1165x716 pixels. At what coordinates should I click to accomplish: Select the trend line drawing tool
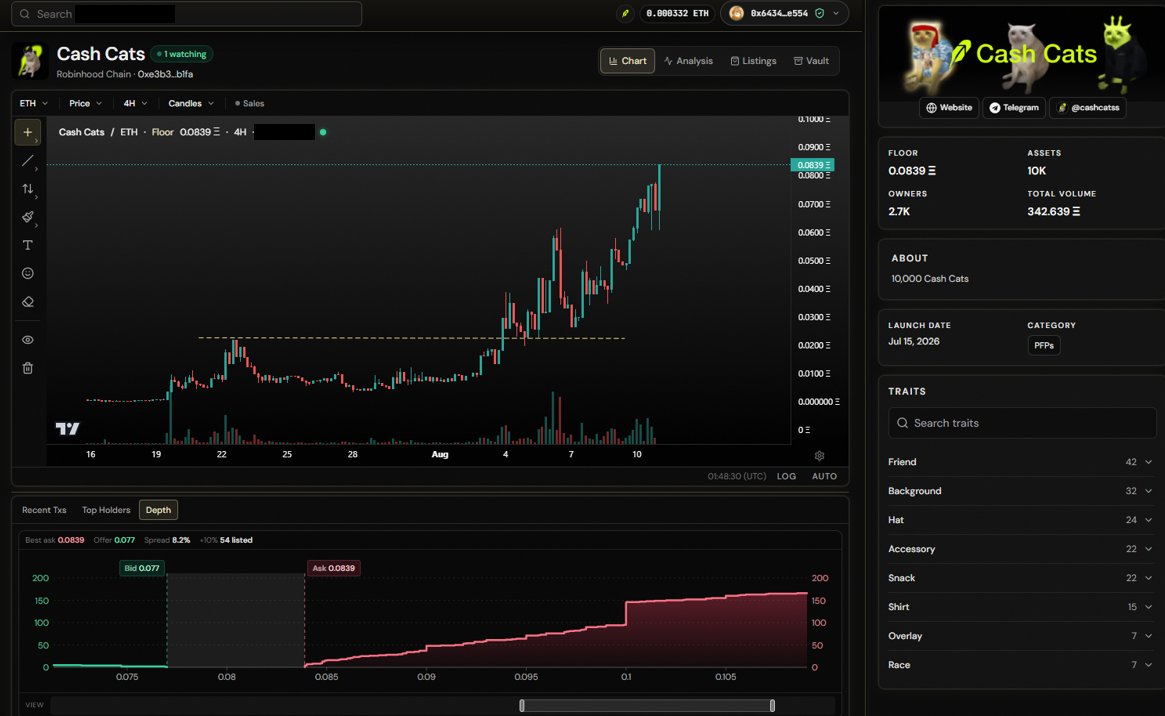click(27, 160)
